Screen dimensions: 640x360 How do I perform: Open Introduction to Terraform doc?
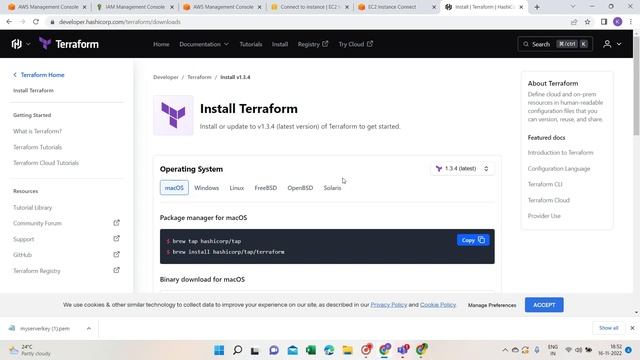(560, 153)
